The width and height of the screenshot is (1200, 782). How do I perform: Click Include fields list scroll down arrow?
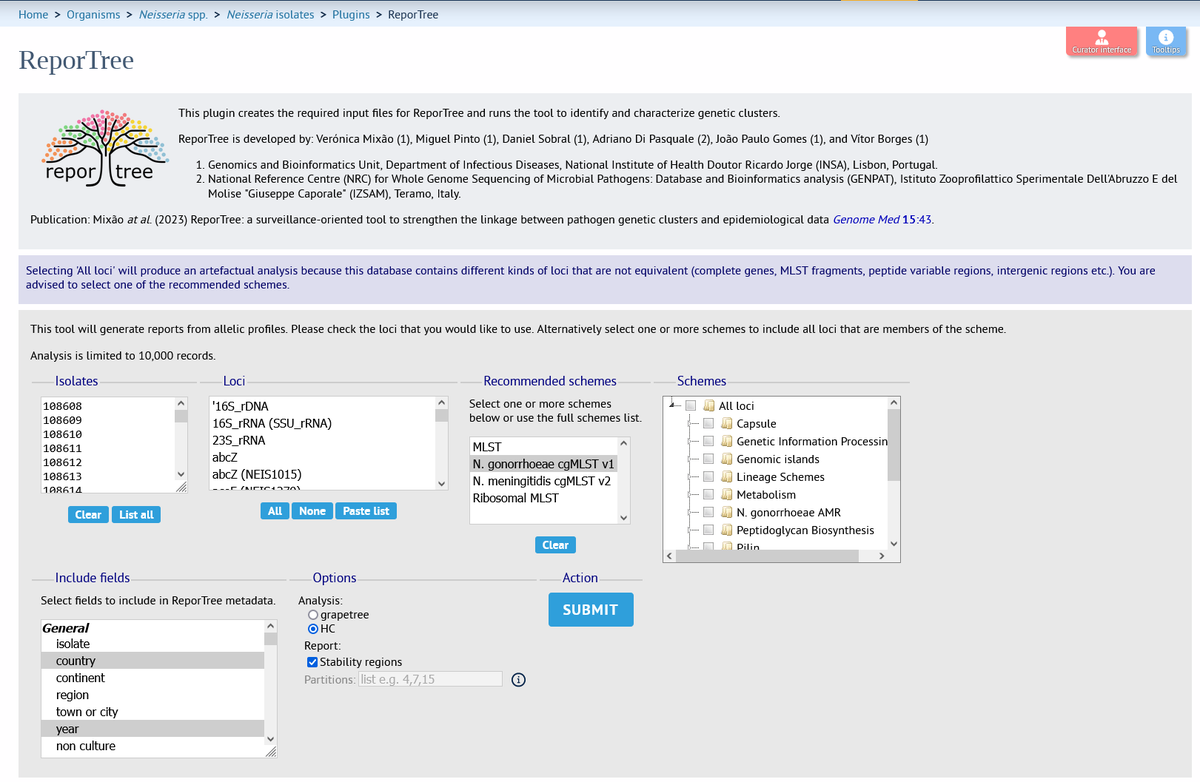(x=270, y=739)
